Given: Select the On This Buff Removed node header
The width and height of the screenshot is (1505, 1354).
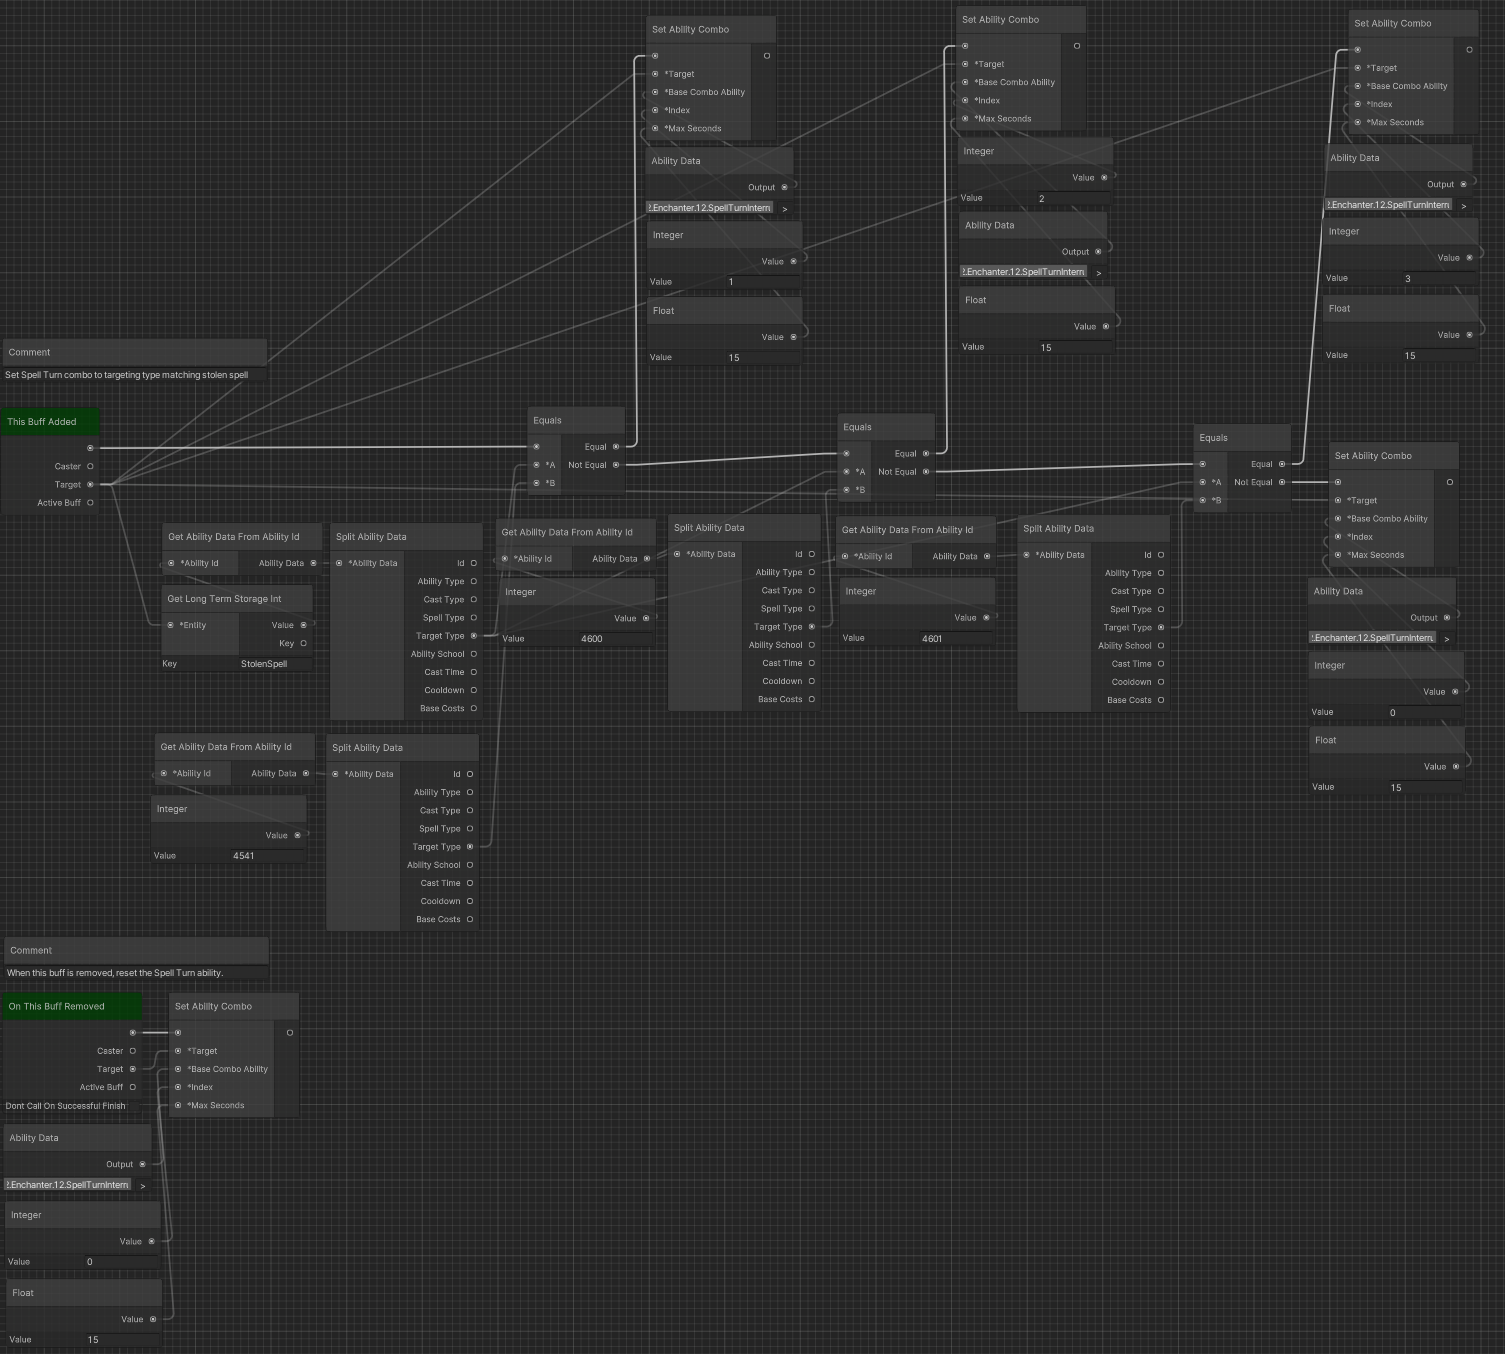Looking at the screenshot, I should point(71,1007).
